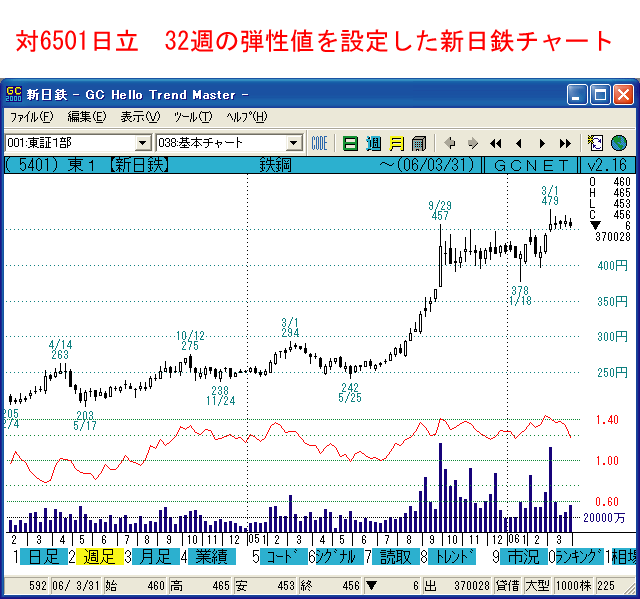Image resolution: width=640 pixels, height=599 pixels.
Task: Click the gray right arrow toolbar icon
Action: tap(473, 143)
